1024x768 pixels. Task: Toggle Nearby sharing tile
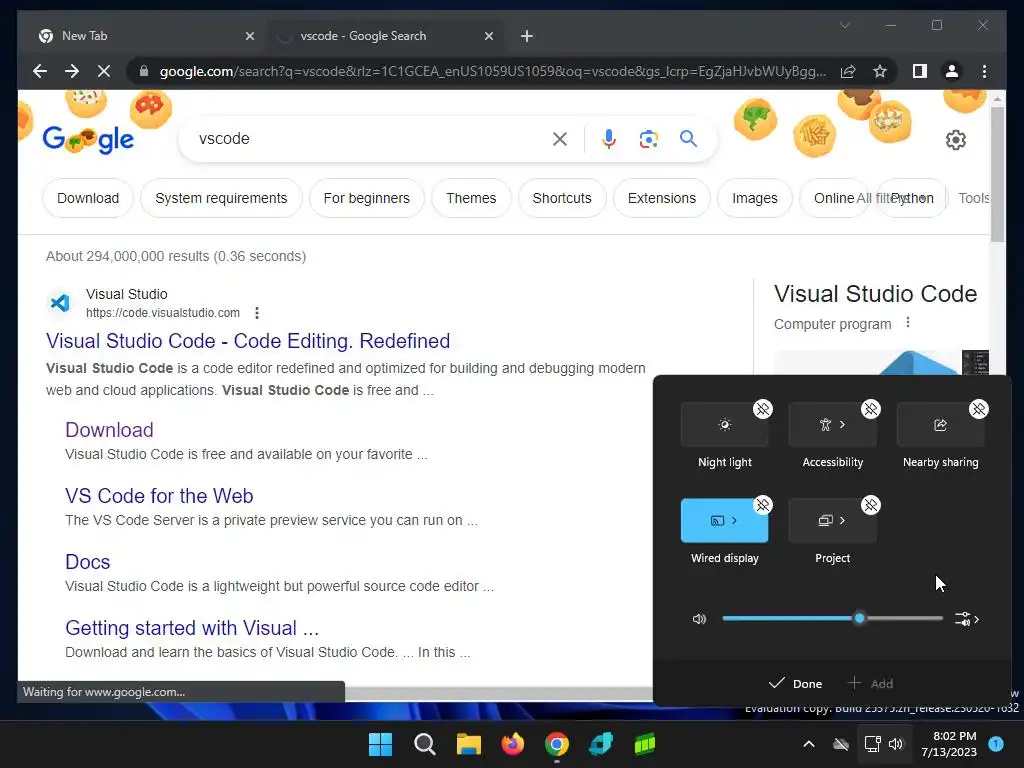(940, 425)
